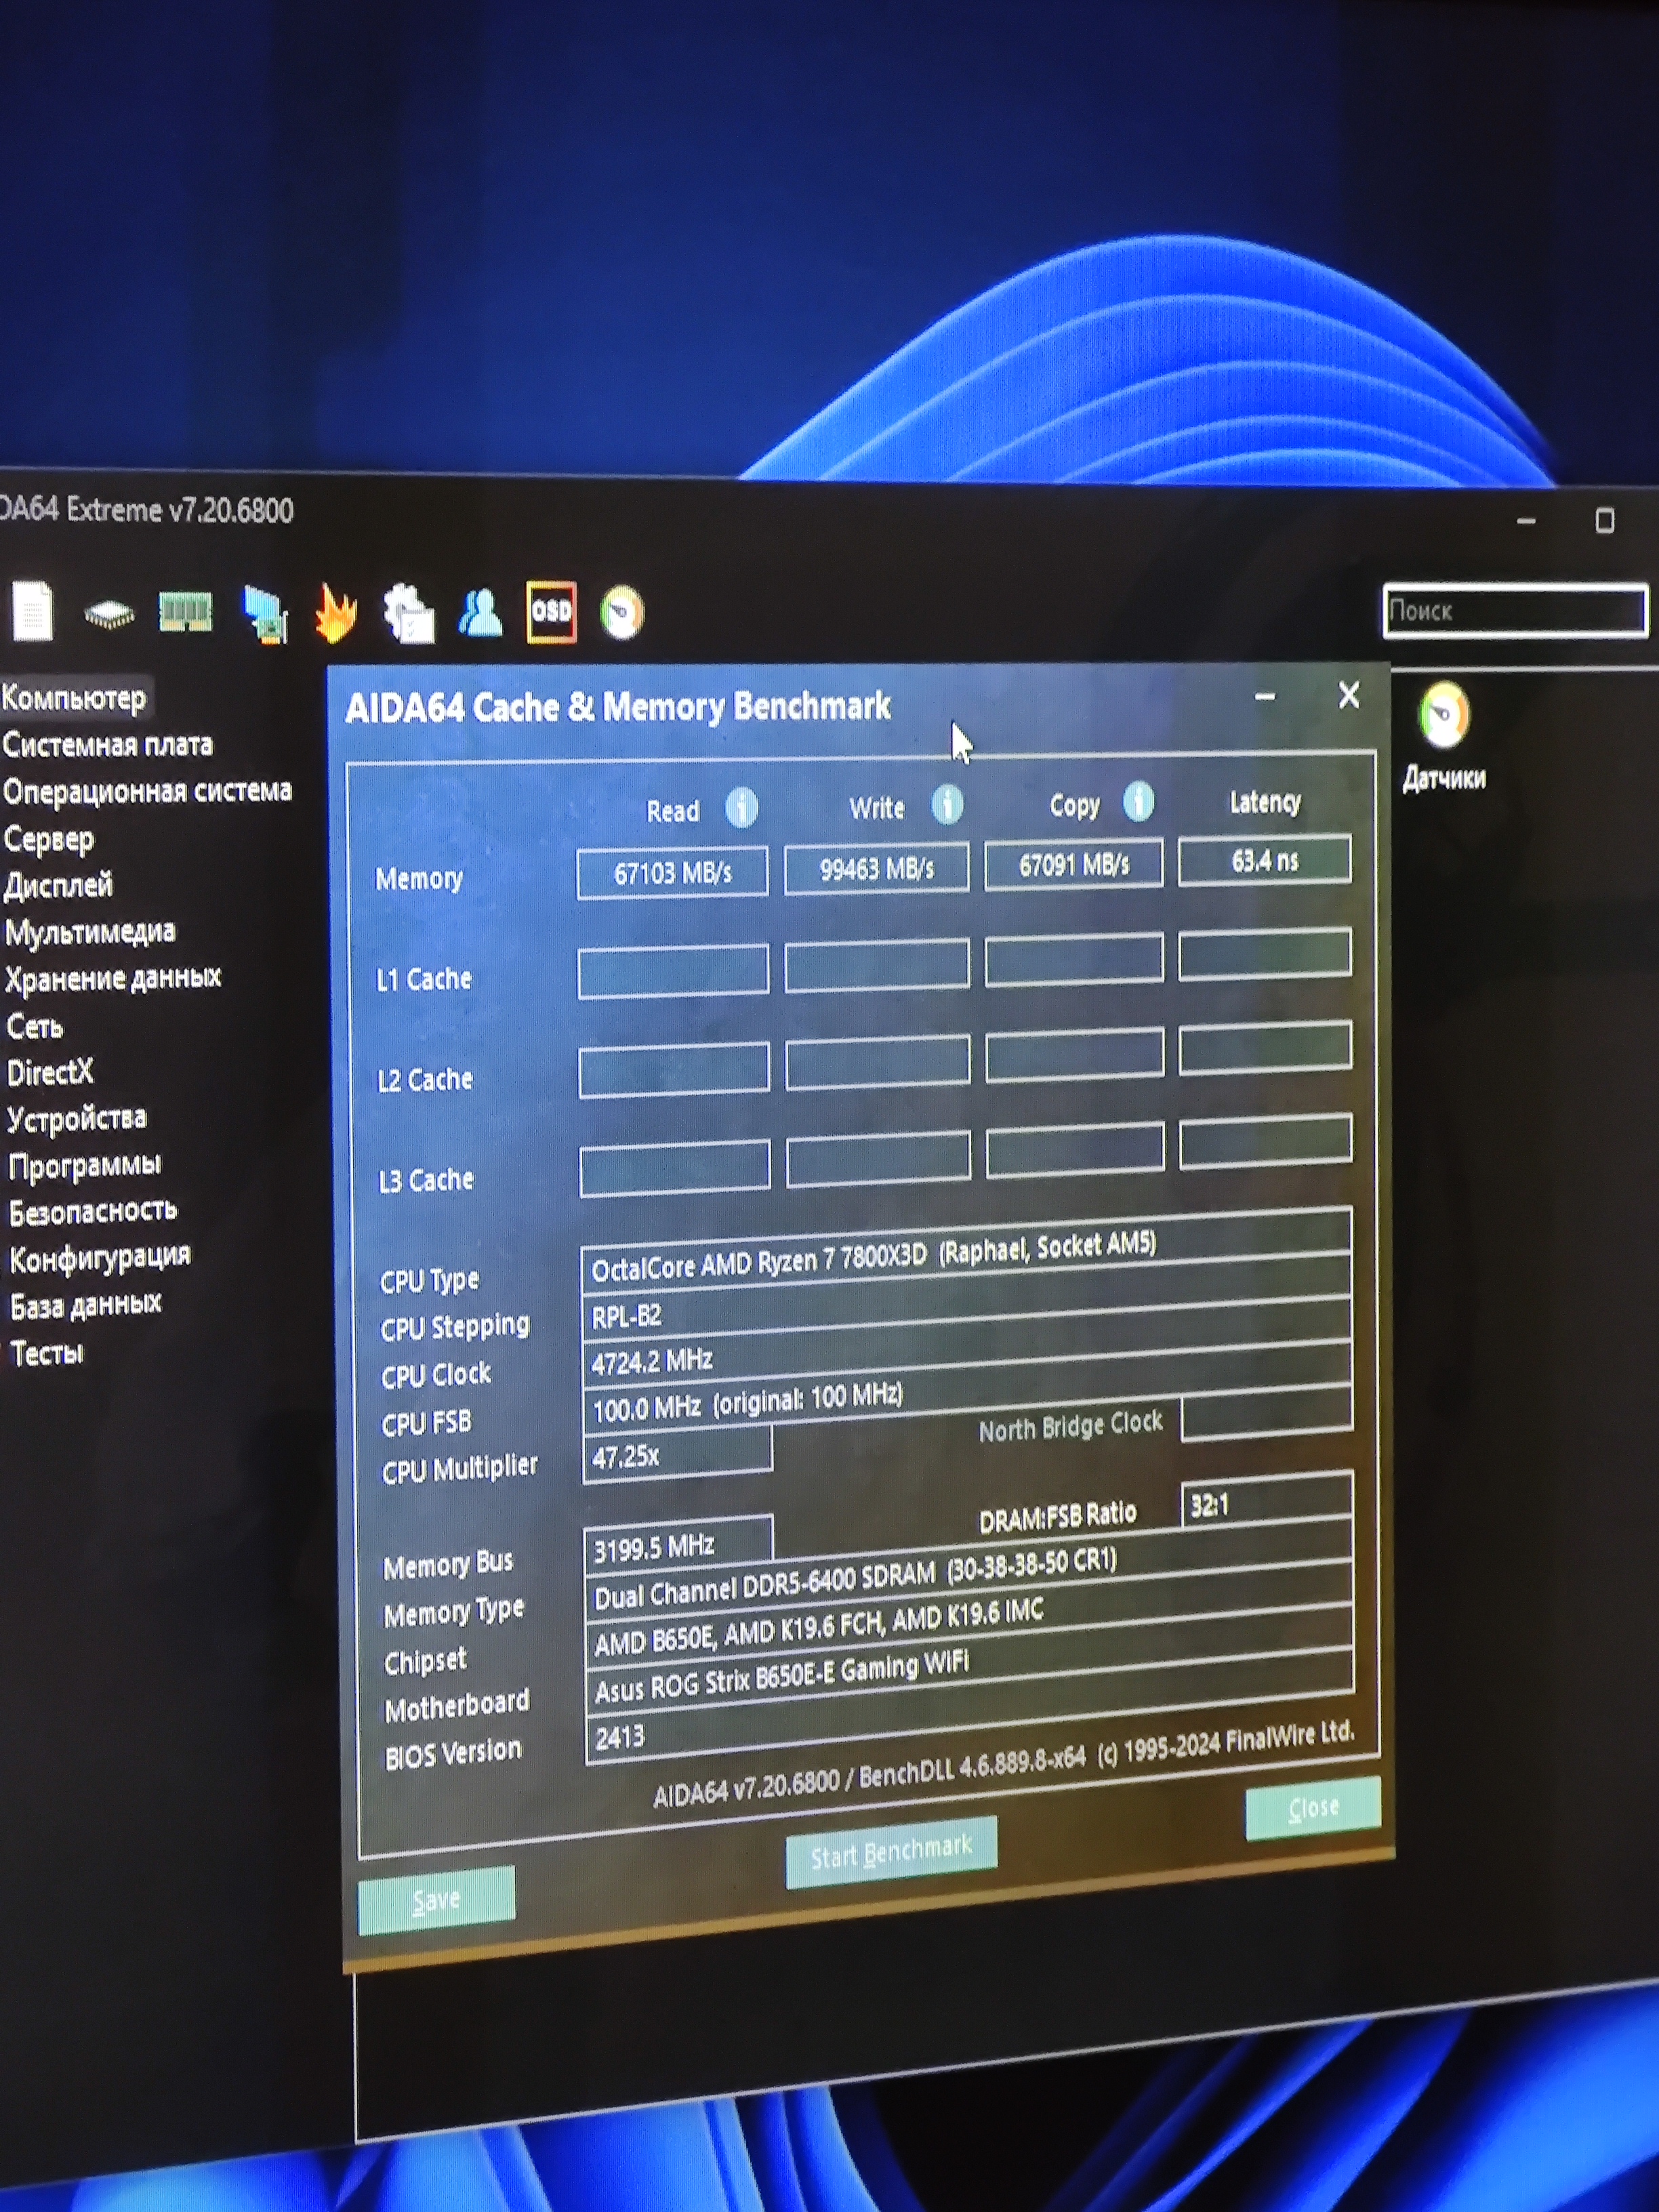Open the network monitor toolbar icon
This screenshot has width=1659, height=2212.
pyautogui.click(x=265, y=614)
